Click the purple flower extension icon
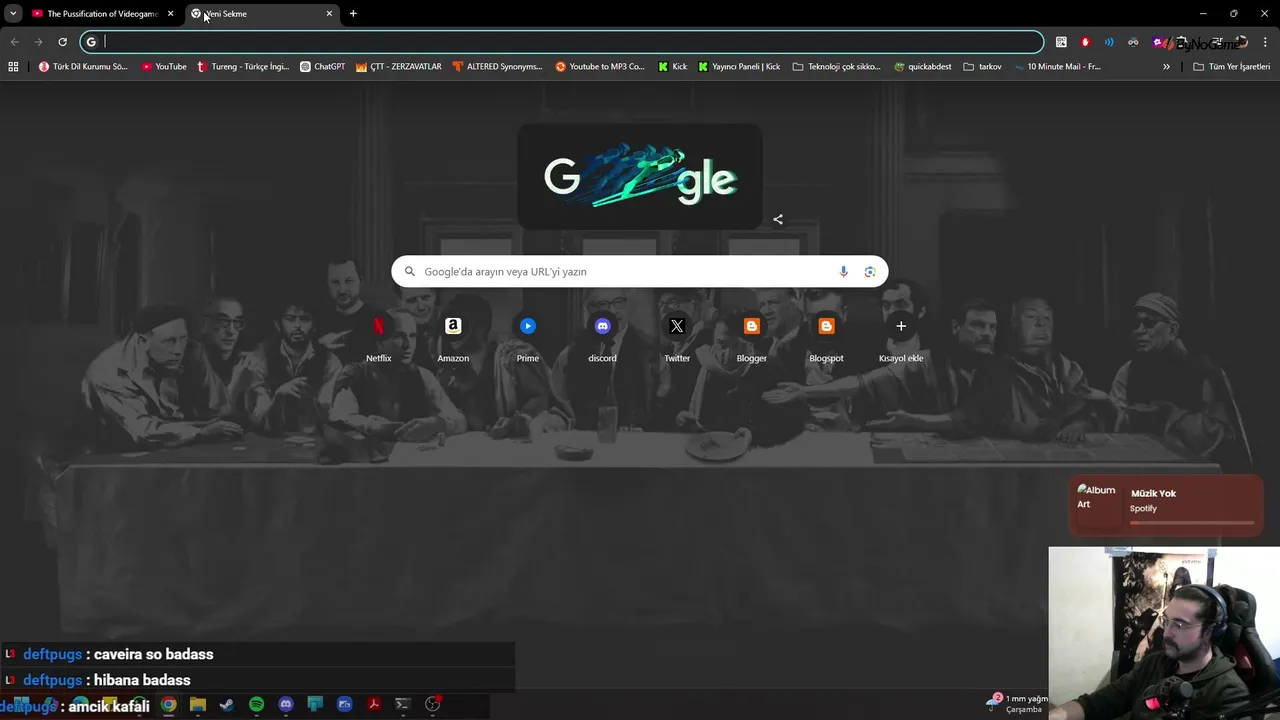The width and height of the screenshot is (1280, 720). (1157, 42)
